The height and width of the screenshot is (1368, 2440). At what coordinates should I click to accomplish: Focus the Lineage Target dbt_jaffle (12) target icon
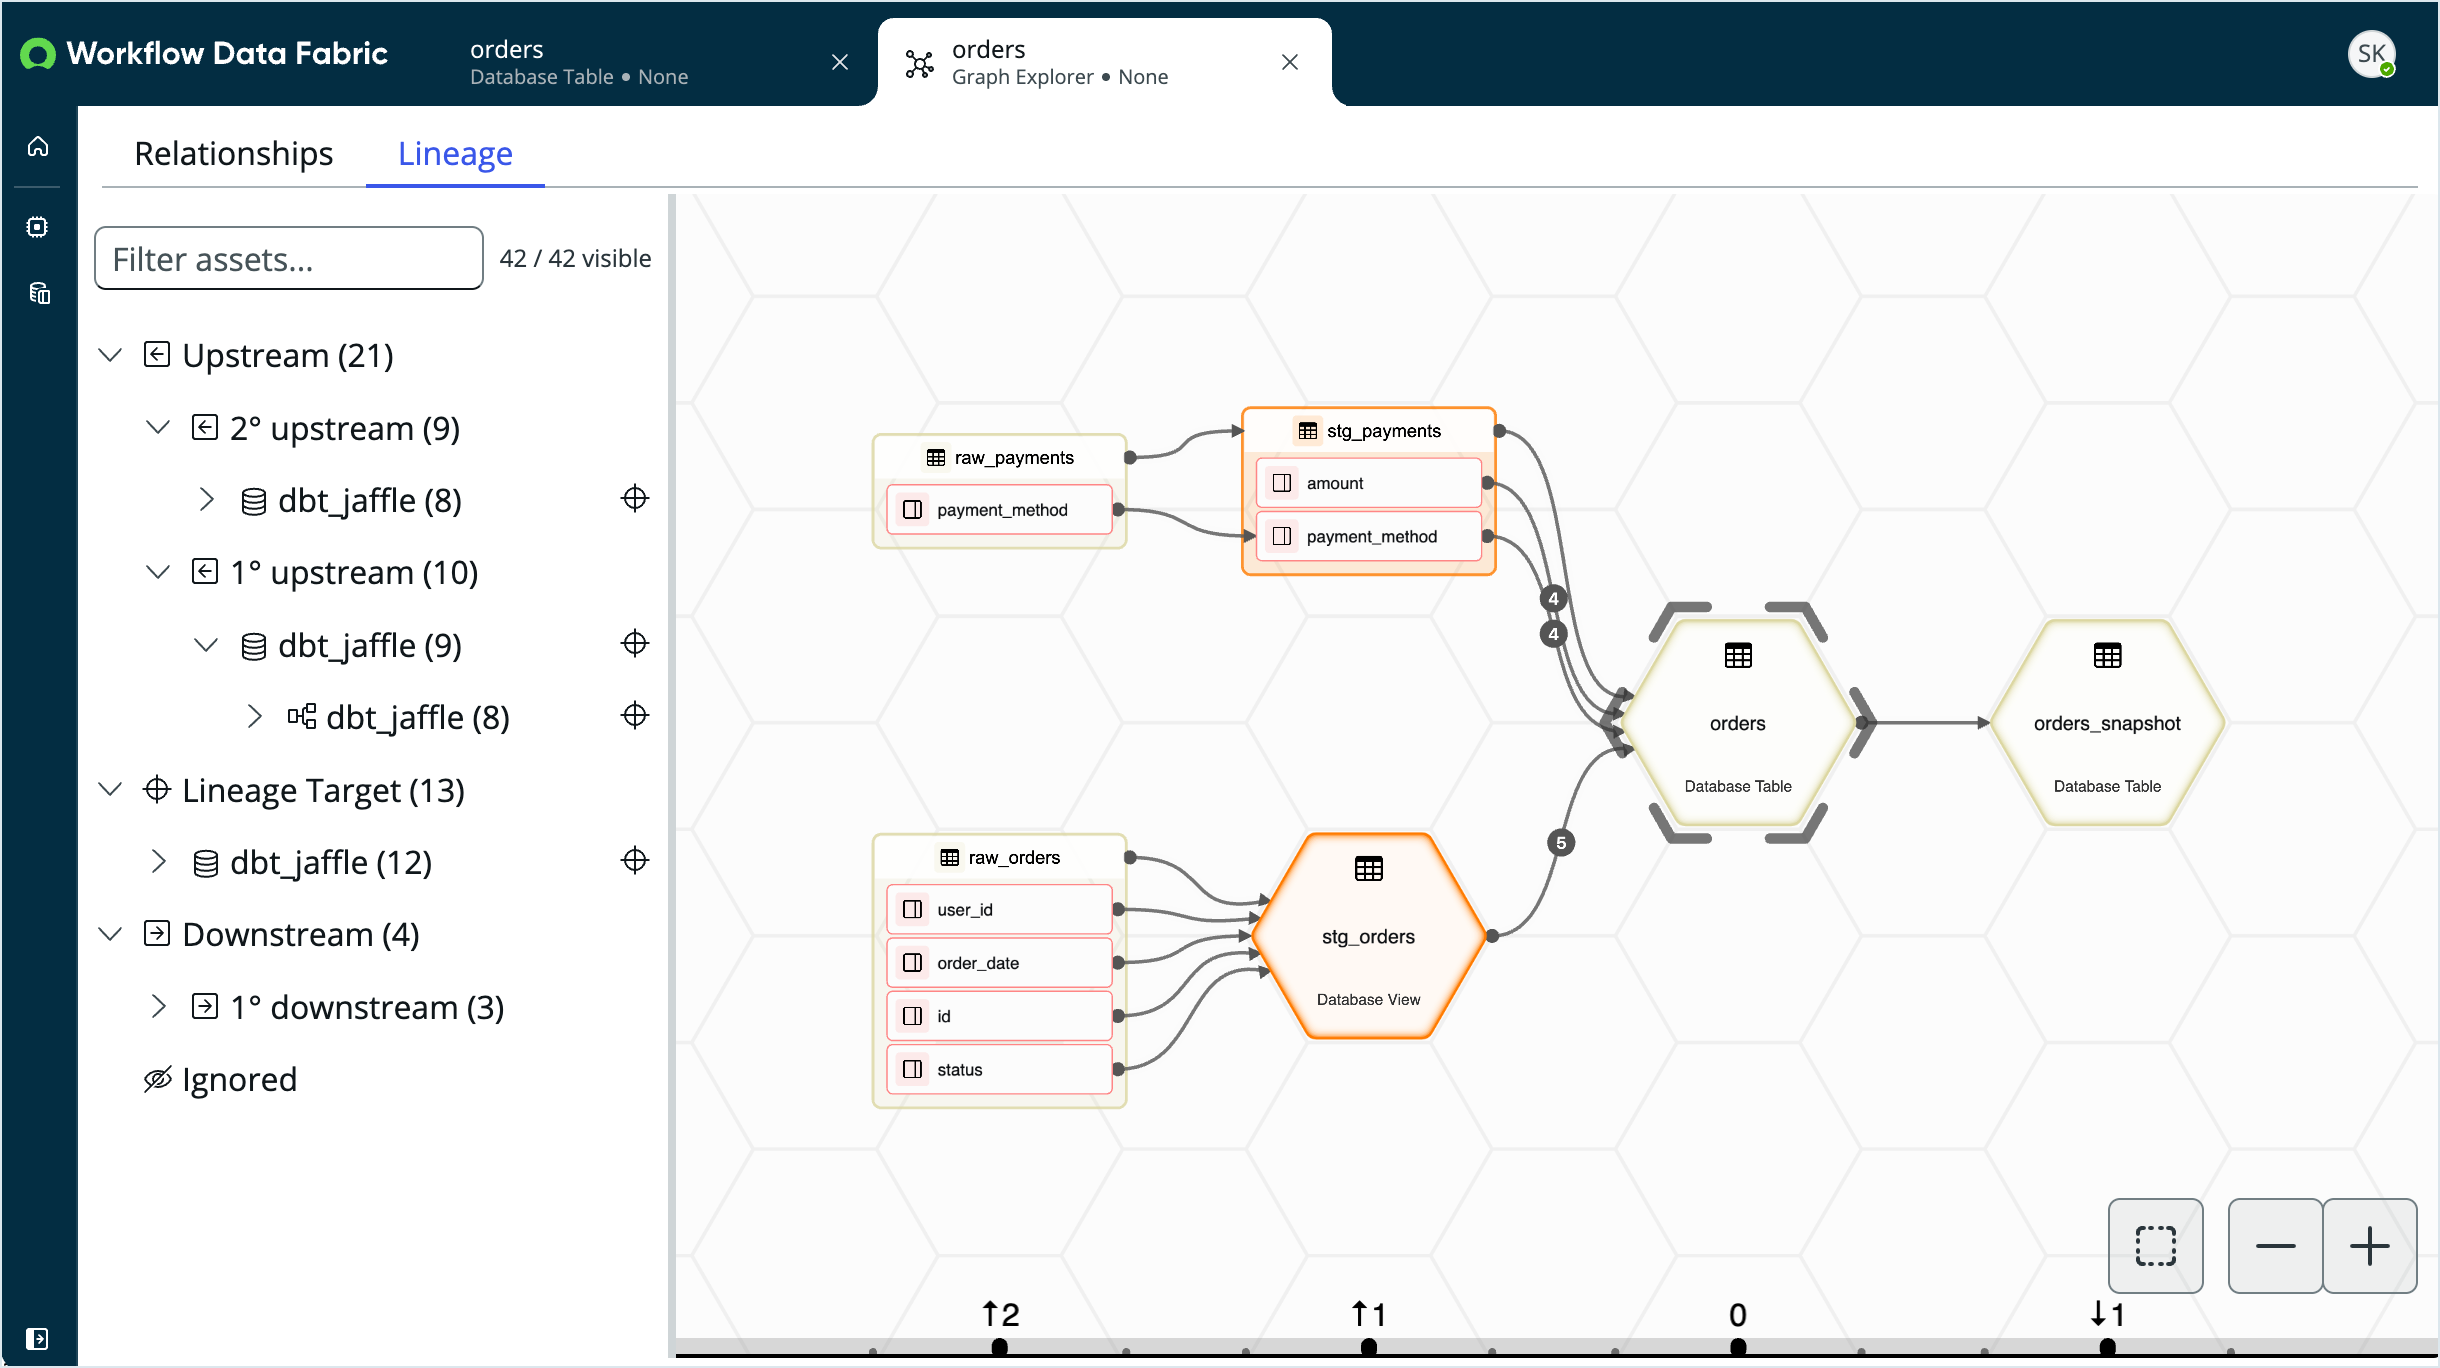(635, 860)
